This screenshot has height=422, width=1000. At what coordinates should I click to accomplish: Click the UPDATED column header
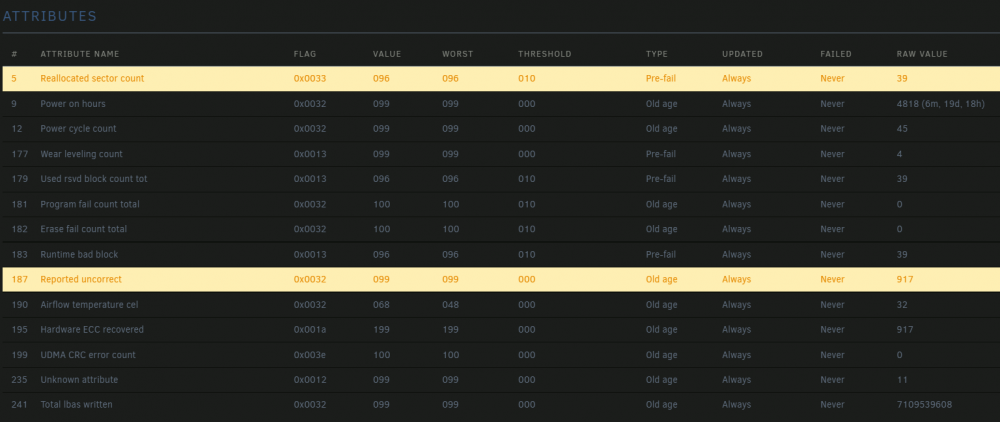(742, 54)
